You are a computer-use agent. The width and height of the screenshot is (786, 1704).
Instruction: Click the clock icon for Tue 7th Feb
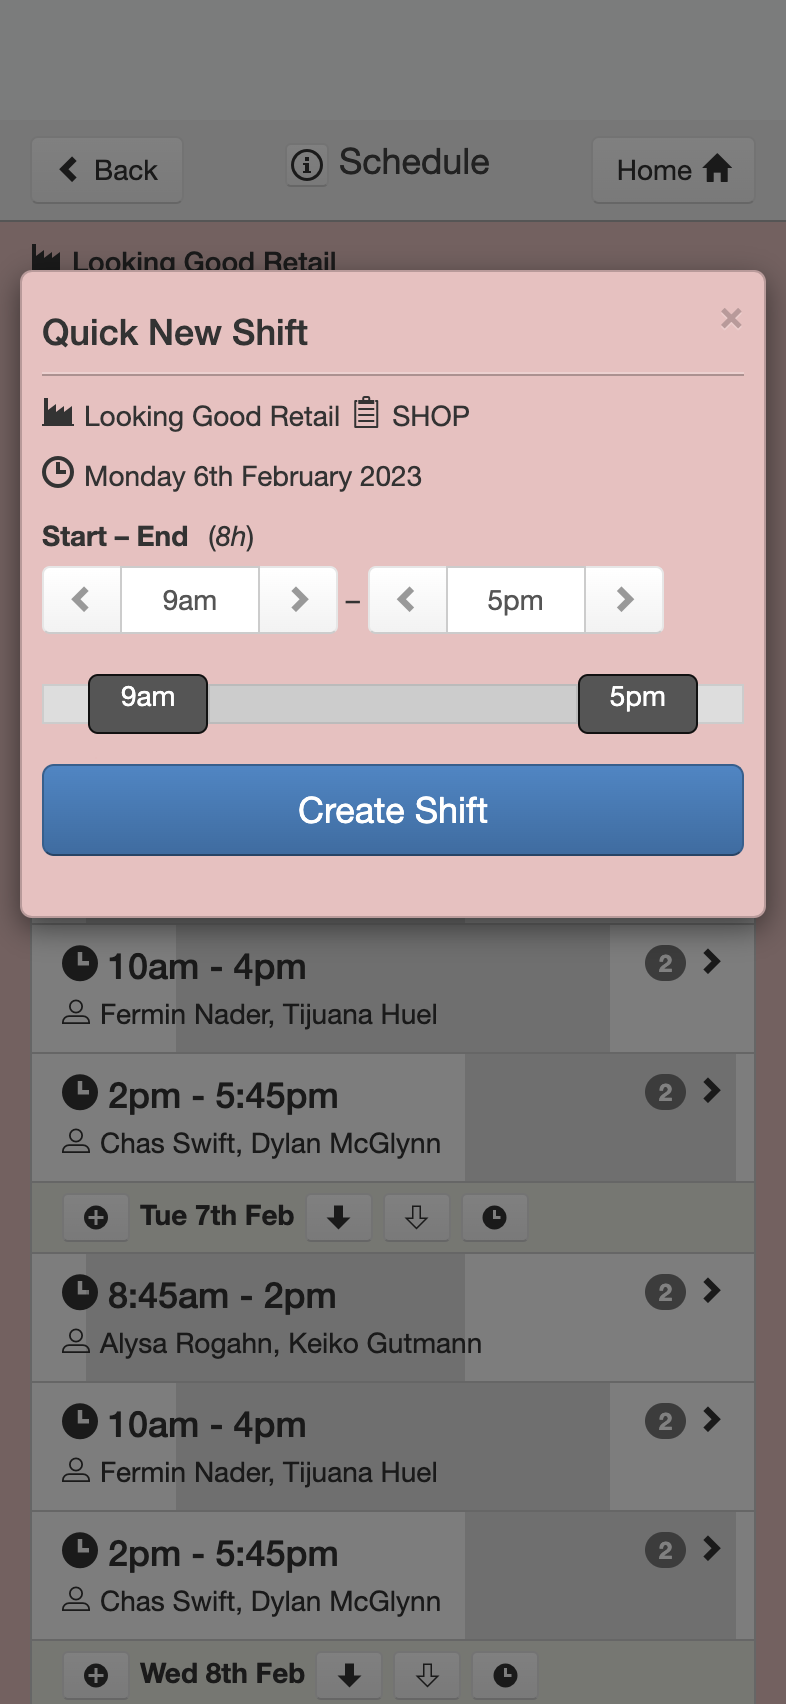click(495, 1217)
